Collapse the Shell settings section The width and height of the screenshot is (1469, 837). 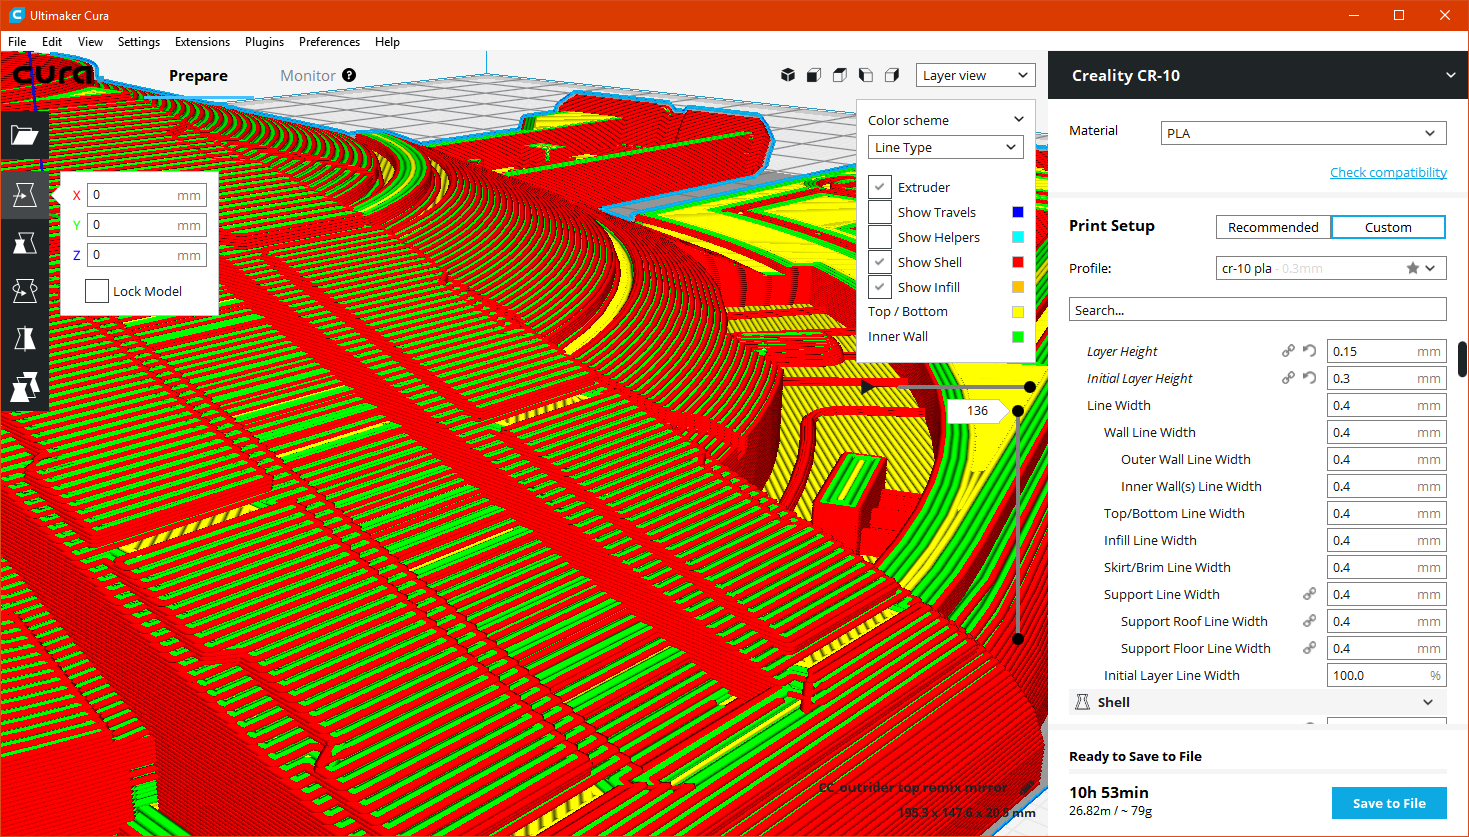click(1258, 702)
